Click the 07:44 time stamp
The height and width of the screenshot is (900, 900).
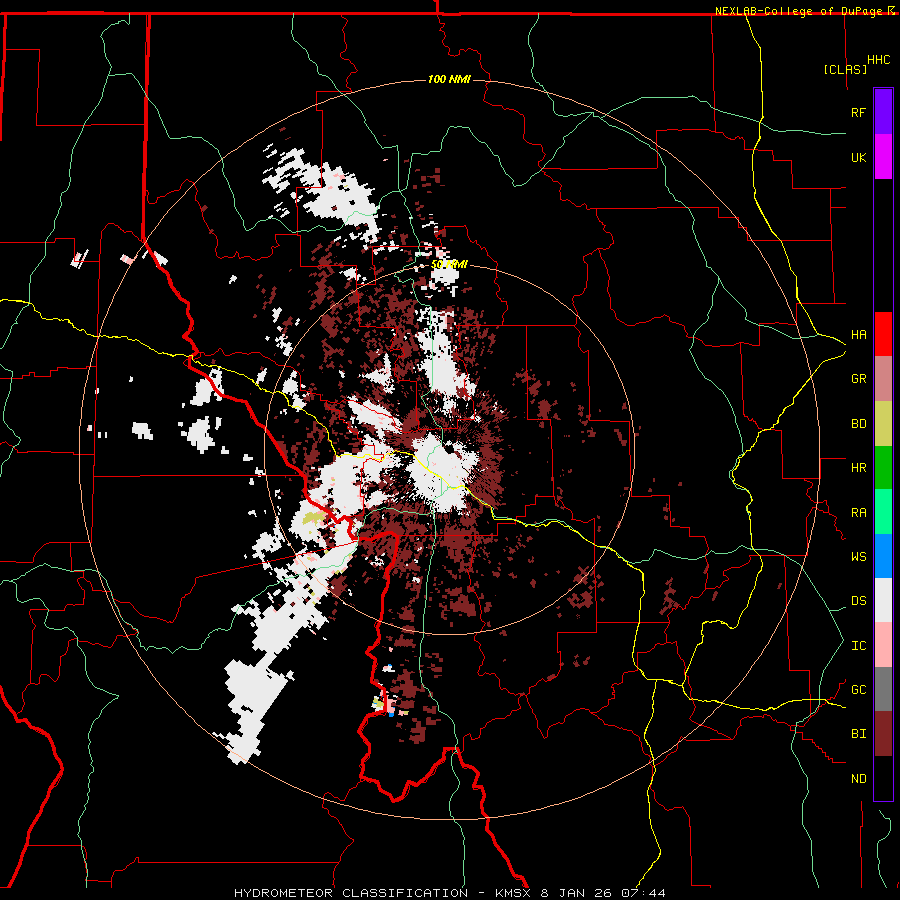click(x=645, y=893)
